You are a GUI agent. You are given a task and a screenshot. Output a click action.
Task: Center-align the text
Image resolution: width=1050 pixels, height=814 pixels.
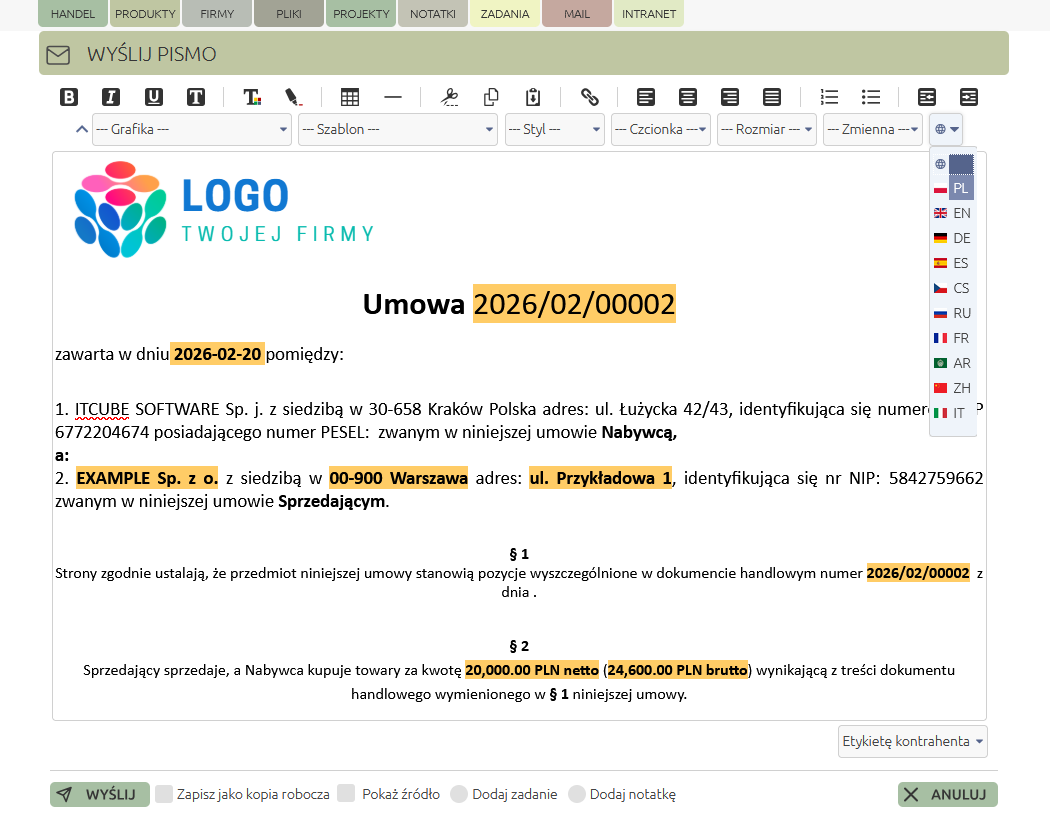coord(688,97)
